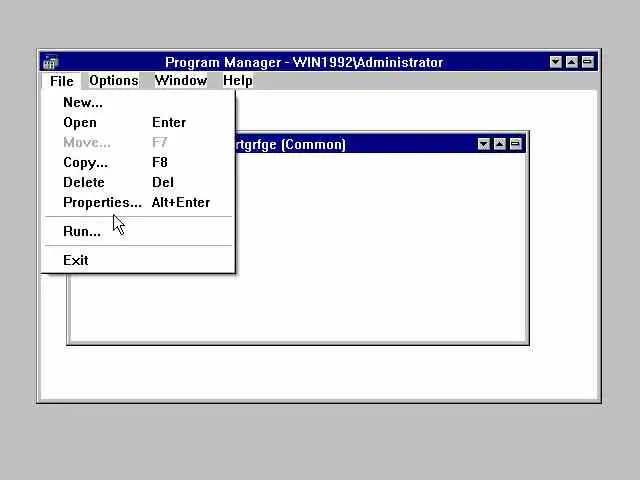This screenshot has height=480, width=640.
Task: Click Exit in the File menu
Action: pyautogui.click(x=138, y=260)
